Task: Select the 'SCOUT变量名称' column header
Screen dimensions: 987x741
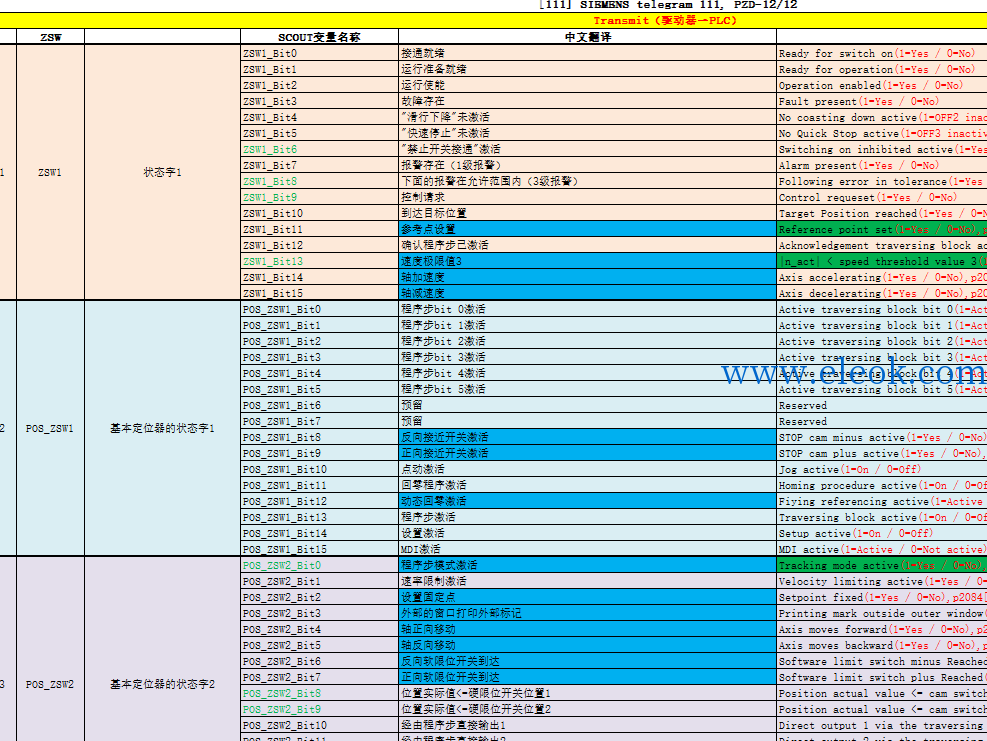Action: click(319, 37)
